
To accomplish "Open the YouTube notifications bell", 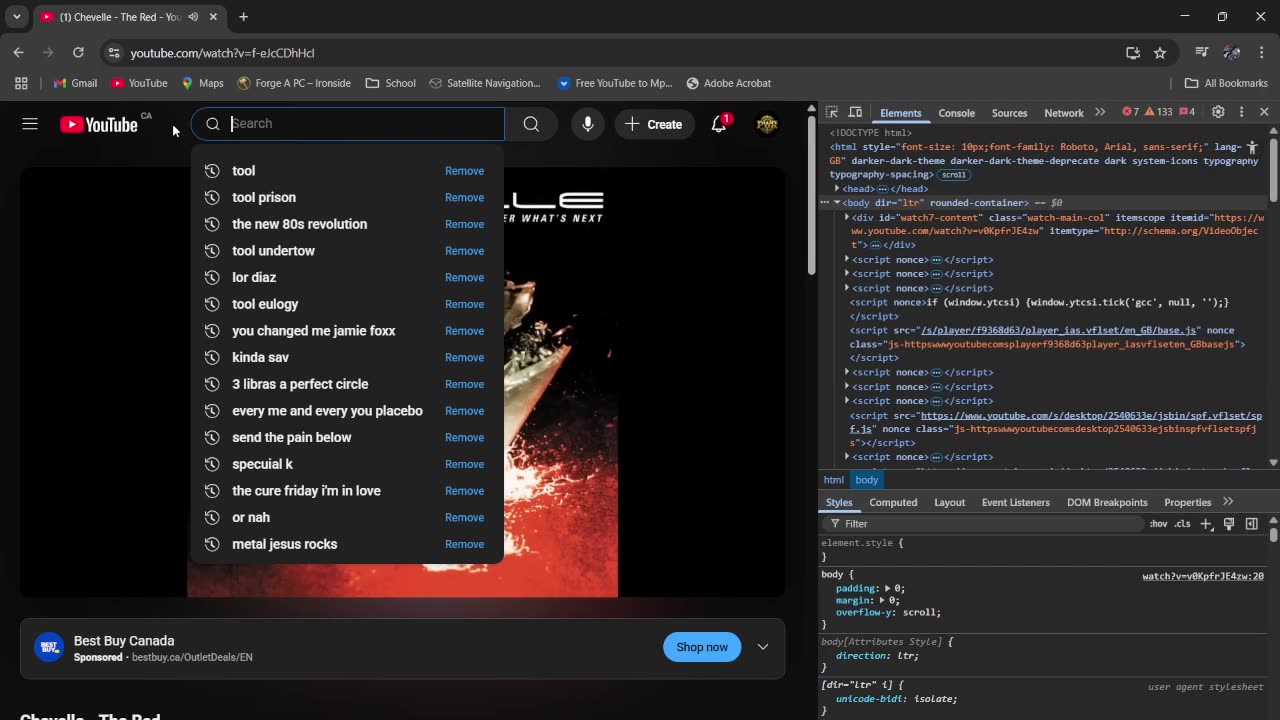I will pyautogui.click(x=719, y=124).
